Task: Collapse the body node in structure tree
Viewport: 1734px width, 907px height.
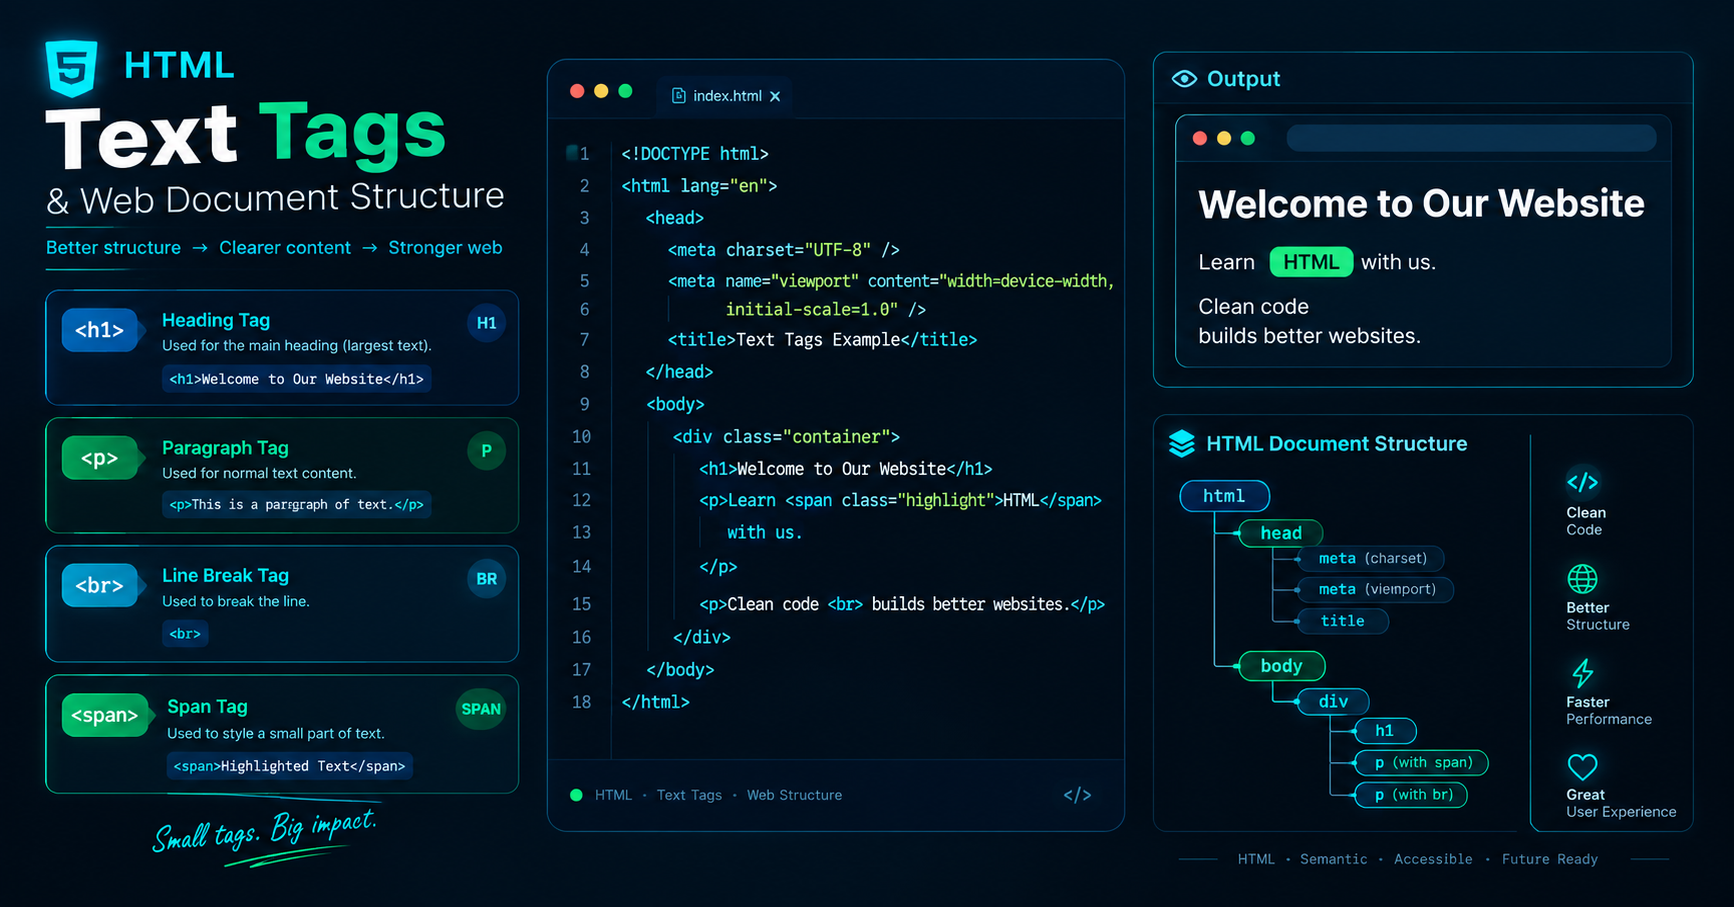Action: pyautogui.click(x=1281, y=666)
